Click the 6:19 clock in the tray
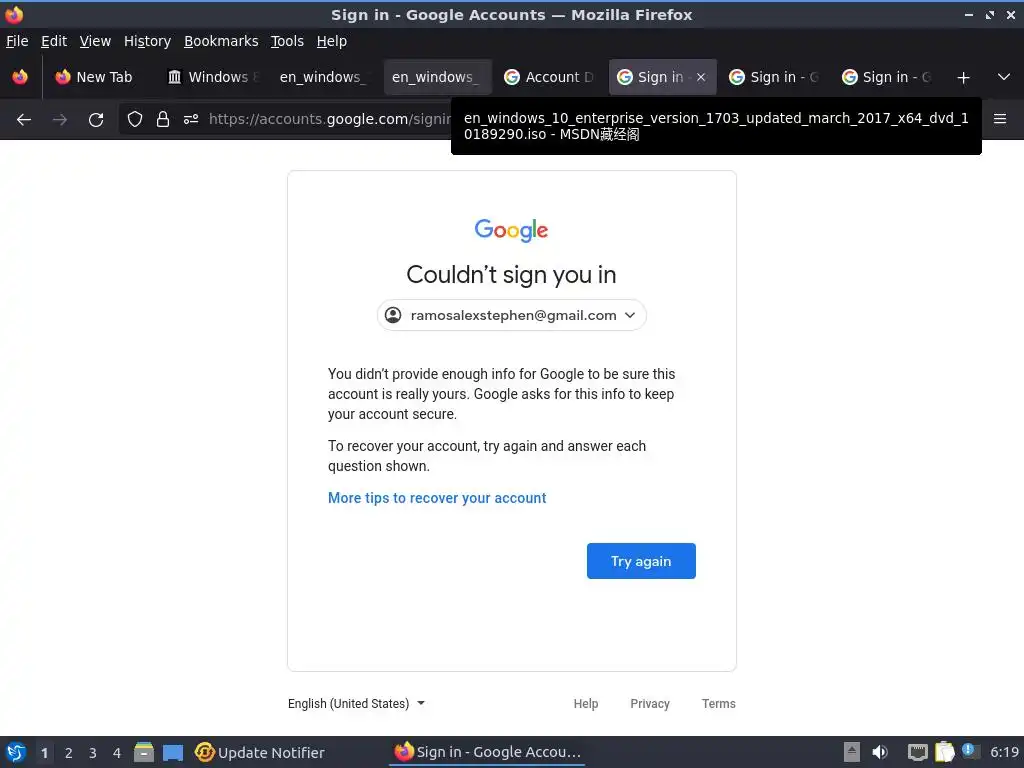 pyautogui.click(x=1004, y=752)
